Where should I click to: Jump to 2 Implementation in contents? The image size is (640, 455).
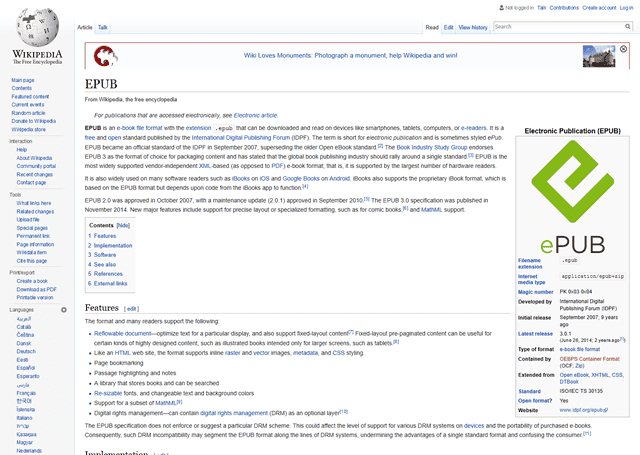(110, 246)
